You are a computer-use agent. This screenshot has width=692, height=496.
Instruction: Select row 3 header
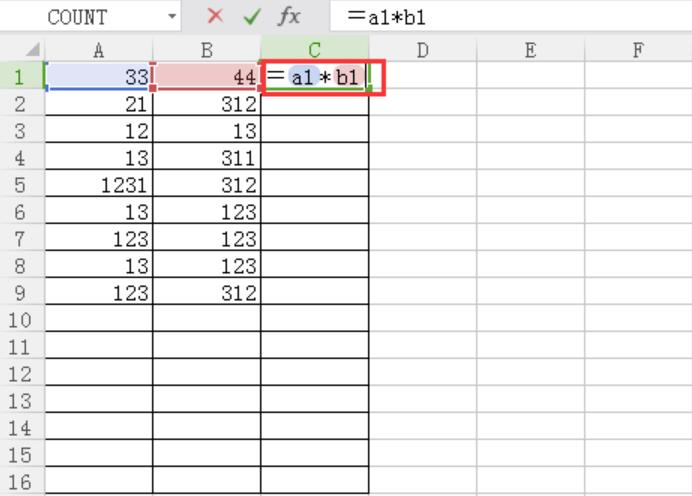22,129
